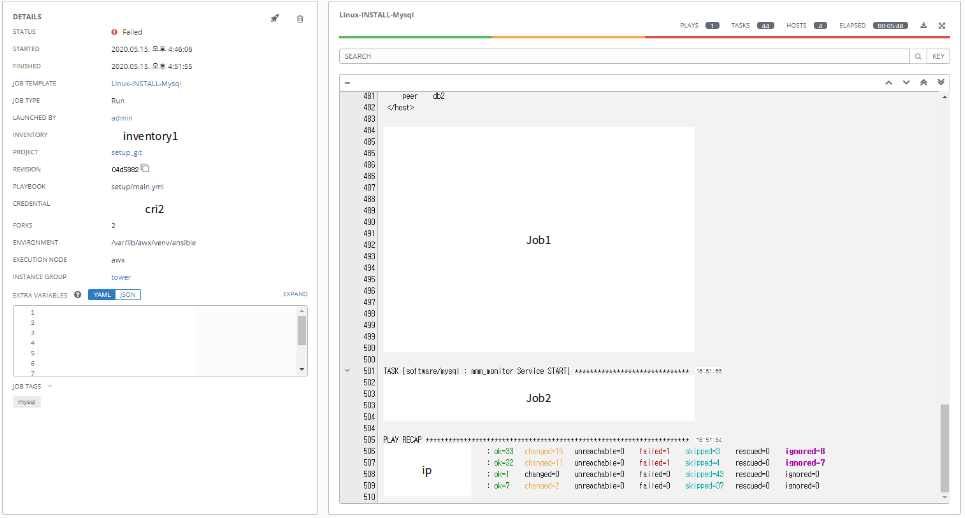Click orange status bar segment
Image resolution: width=965 pixels, height=518 pixels.
point(568,37)
